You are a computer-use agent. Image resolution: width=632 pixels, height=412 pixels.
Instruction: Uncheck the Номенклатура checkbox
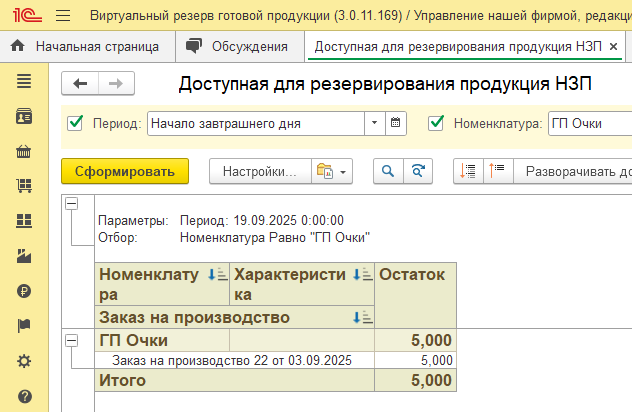click(436, 123)
